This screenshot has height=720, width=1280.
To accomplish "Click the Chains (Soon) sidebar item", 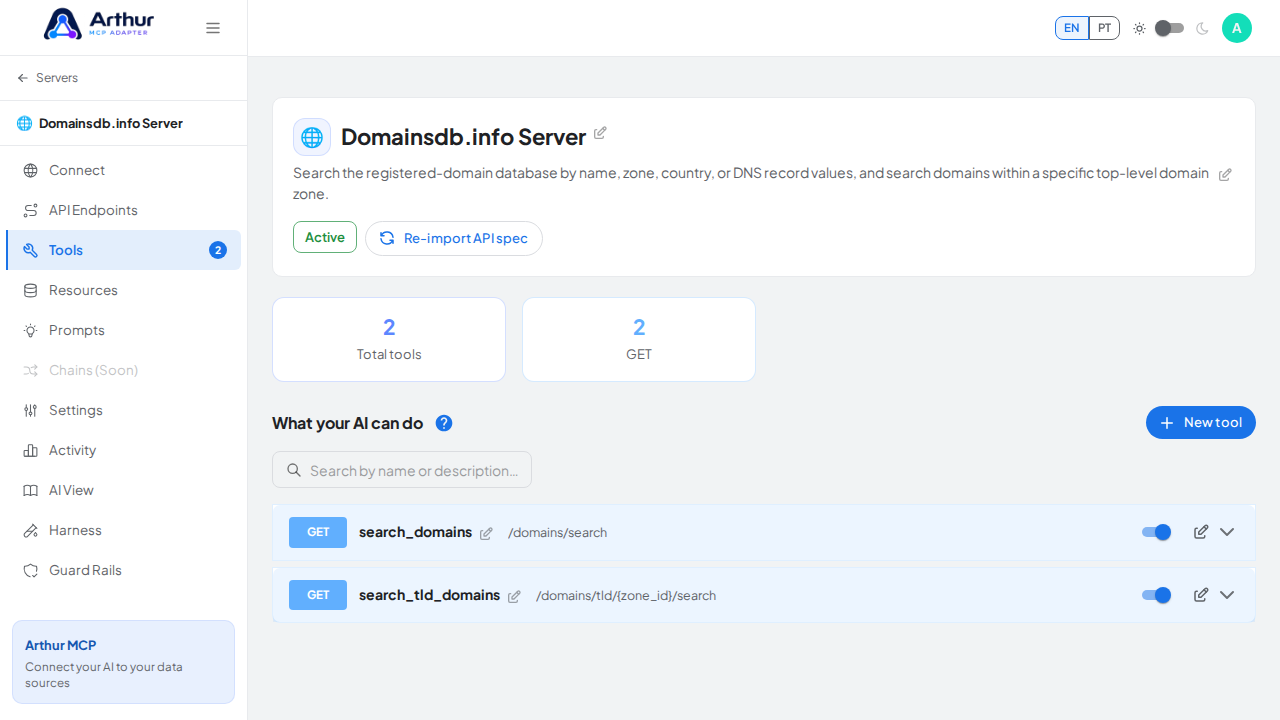I will click(123, 370).
